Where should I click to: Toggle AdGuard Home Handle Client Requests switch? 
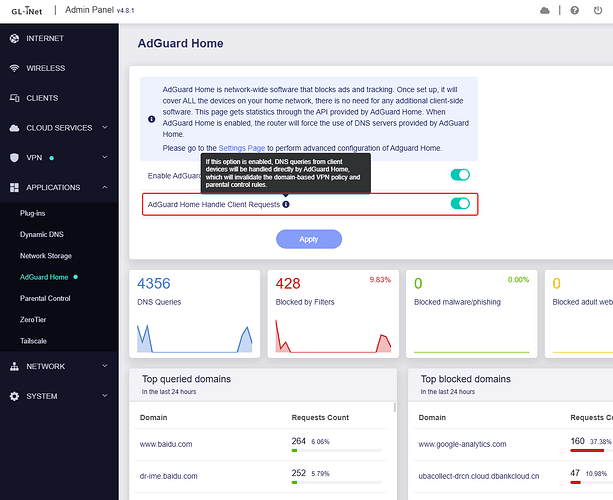pos(460,204)
